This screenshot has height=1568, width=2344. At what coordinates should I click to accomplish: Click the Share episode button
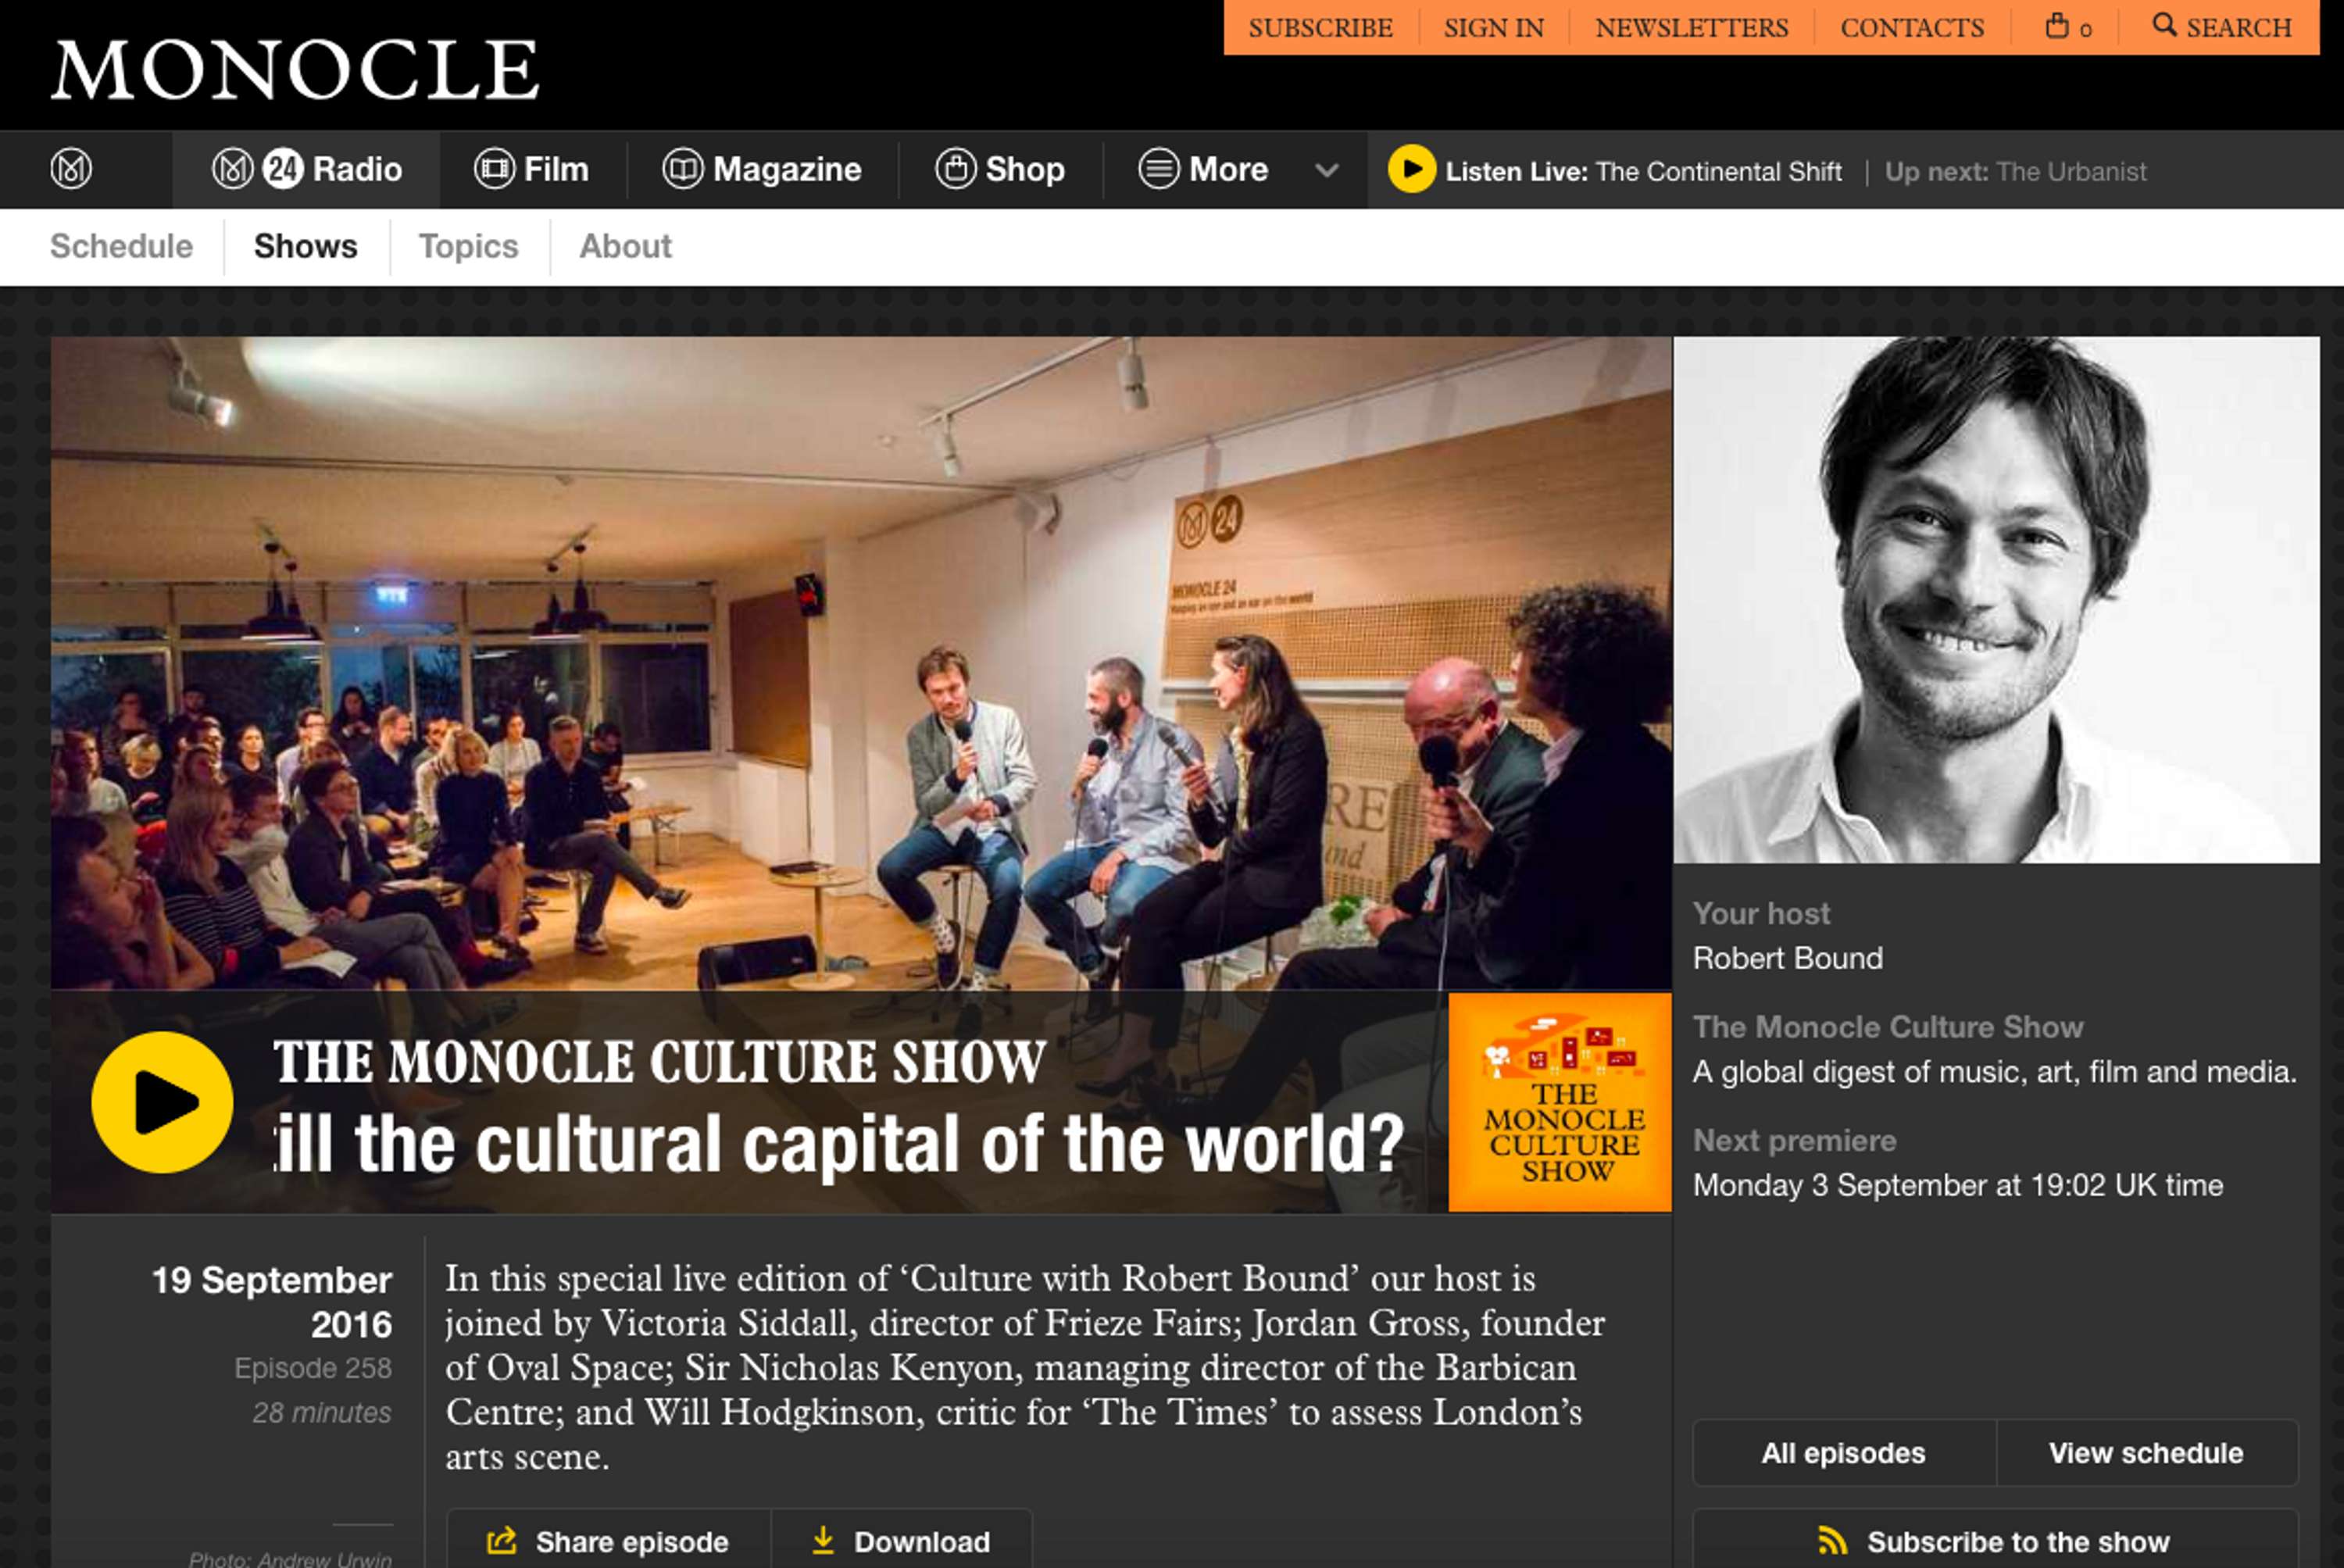tap(608, 1540)
